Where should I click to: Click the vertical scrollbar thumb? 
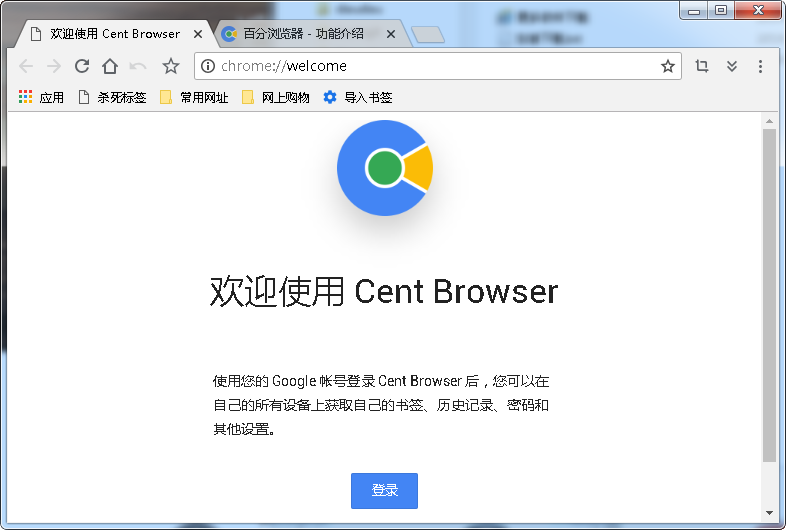click(769, 295)
